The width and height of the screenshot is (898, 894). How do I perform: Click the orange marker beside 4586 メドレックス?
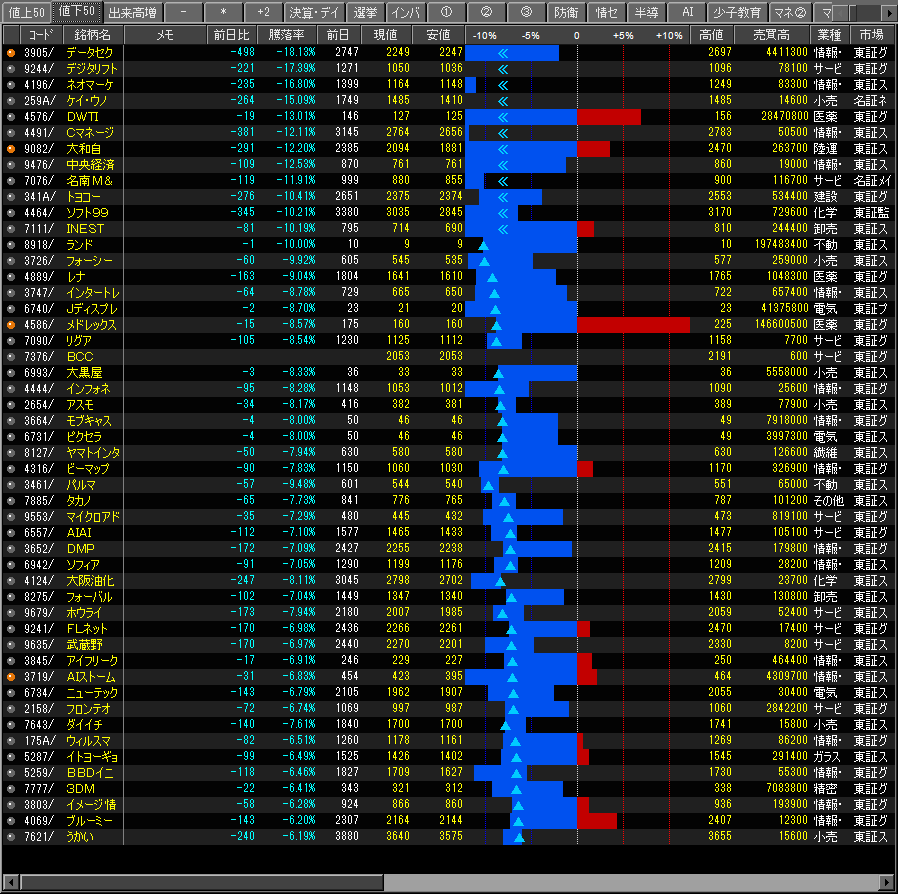tap(11, 324)
